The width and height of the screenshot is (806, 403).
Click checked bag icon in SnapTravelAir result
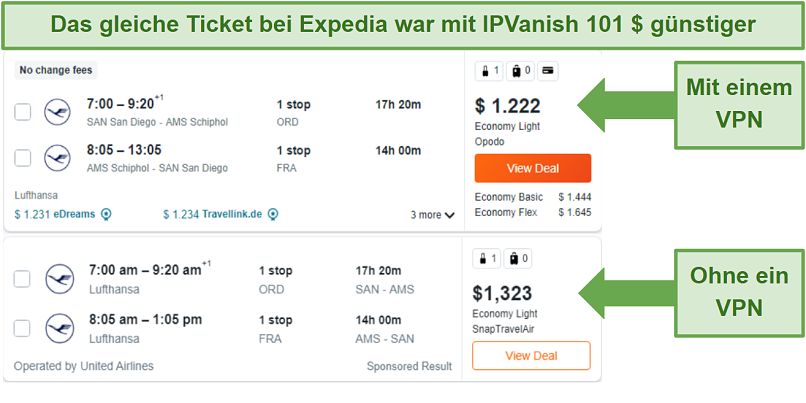click(518, 259)
